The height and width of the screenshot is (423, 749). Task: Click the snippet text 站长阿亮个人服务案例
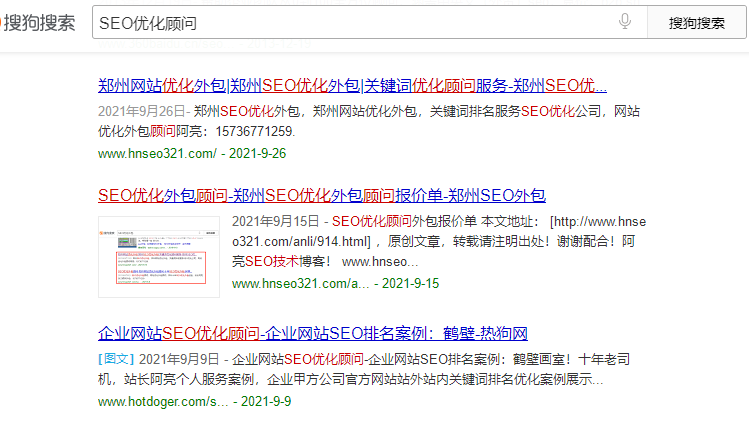[x=189, y=380]
